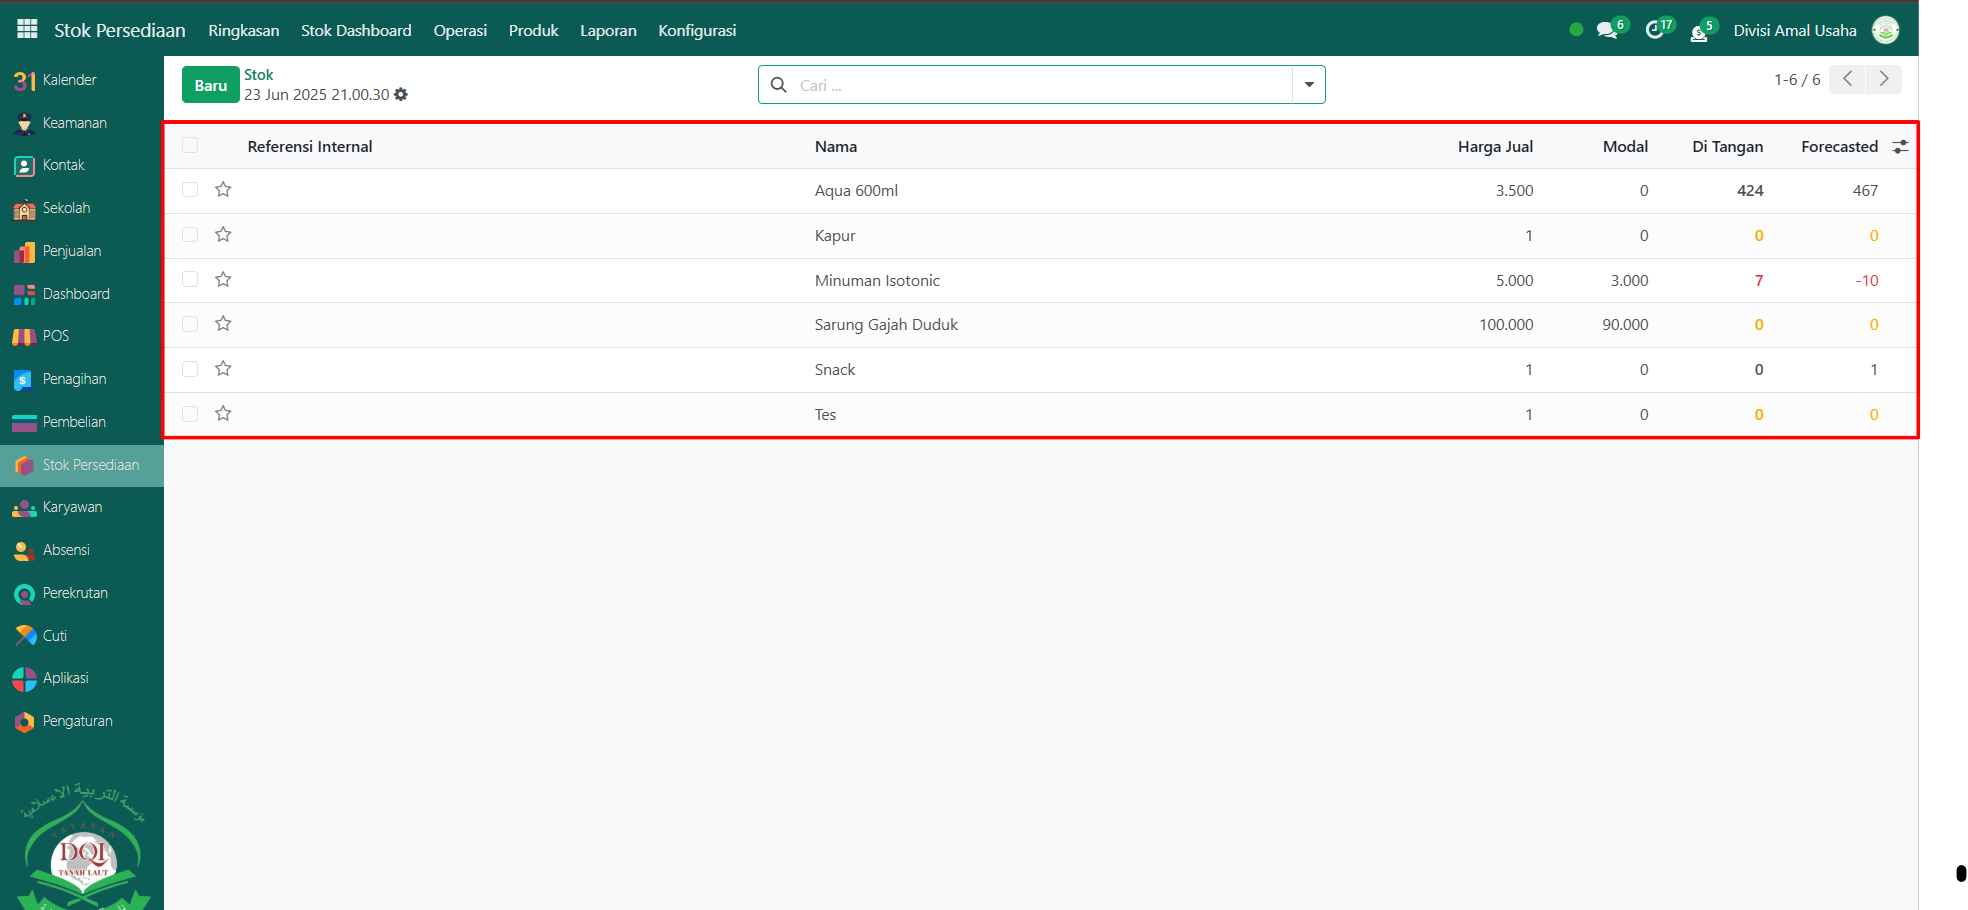The width and height of the screenshot is (1968, 910).
Task: Click the gear icon beside the date
Action: pyautogui.click(x=401, y=95)
